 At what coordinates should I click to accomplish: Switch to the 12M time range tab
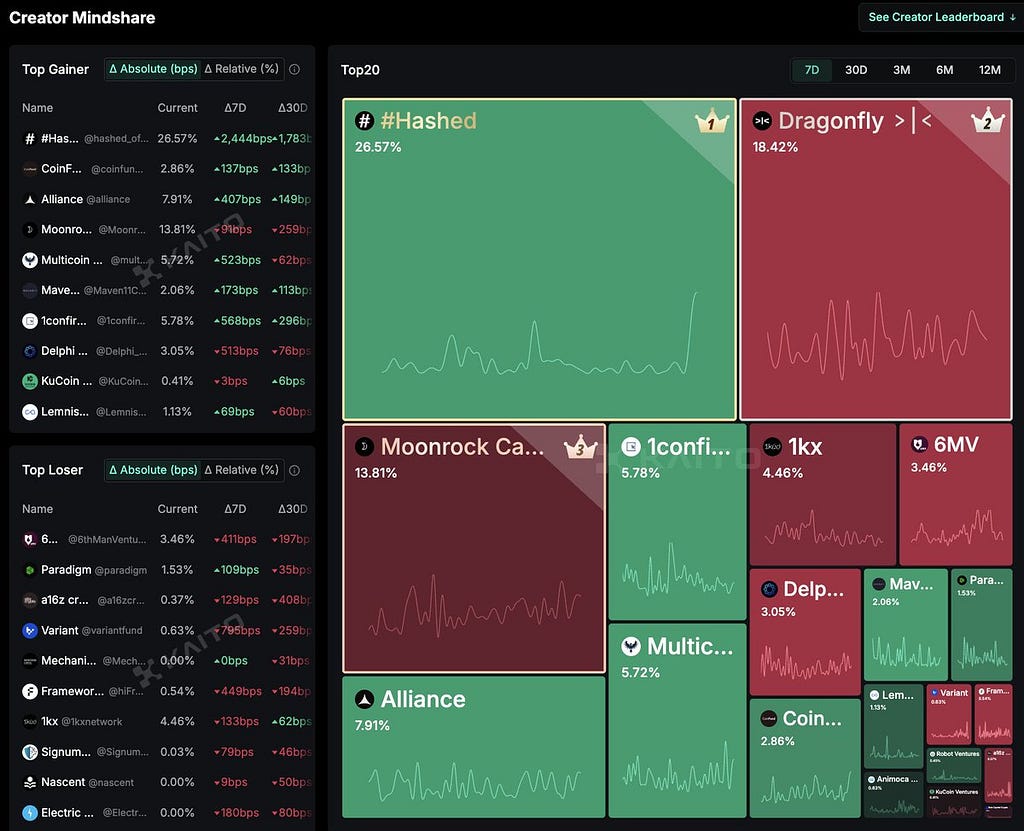tap(989, 70)
